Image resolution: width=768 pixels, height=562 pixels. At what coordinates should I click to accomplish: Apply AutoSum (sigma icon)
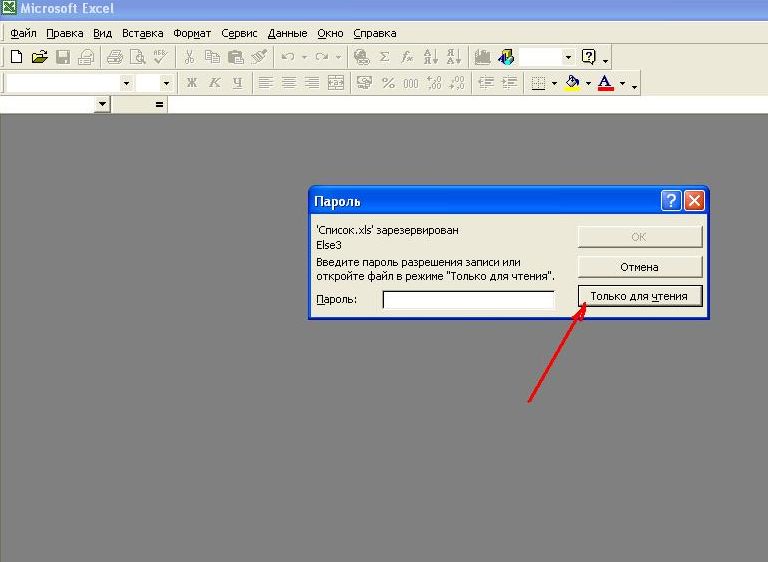[384, 57]
